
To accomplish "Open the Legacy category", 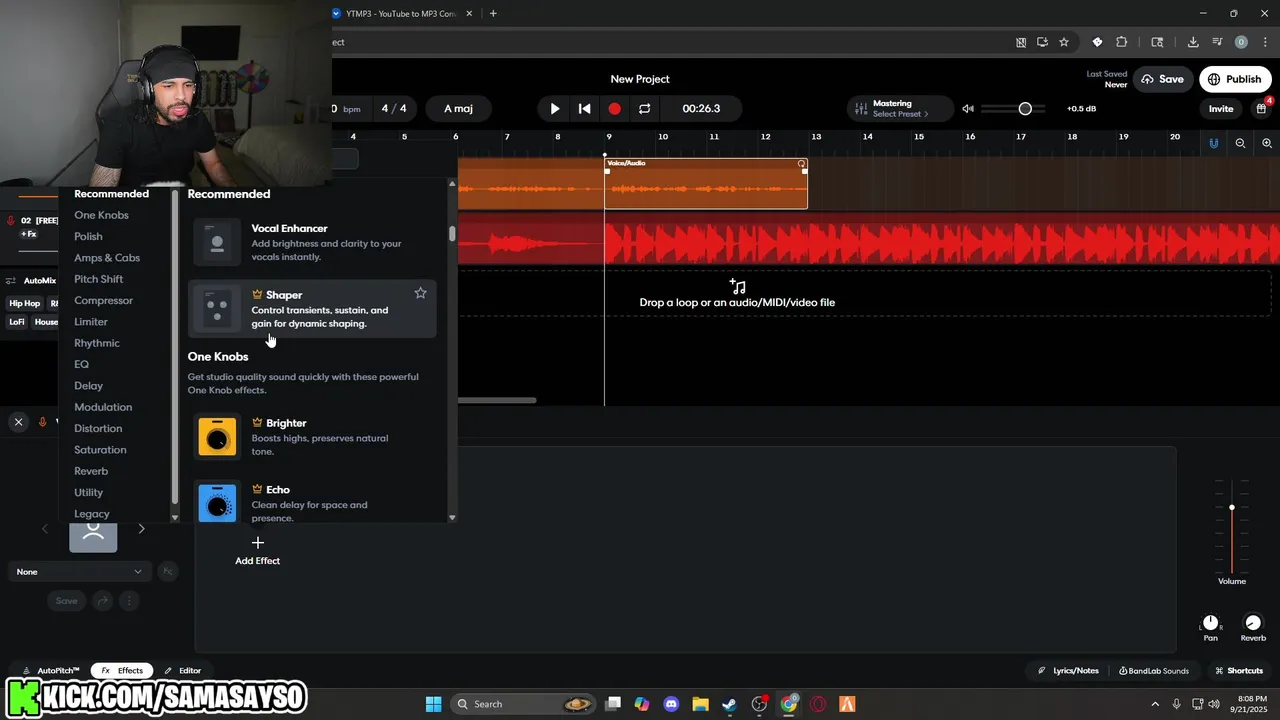I will coord(92,513).
